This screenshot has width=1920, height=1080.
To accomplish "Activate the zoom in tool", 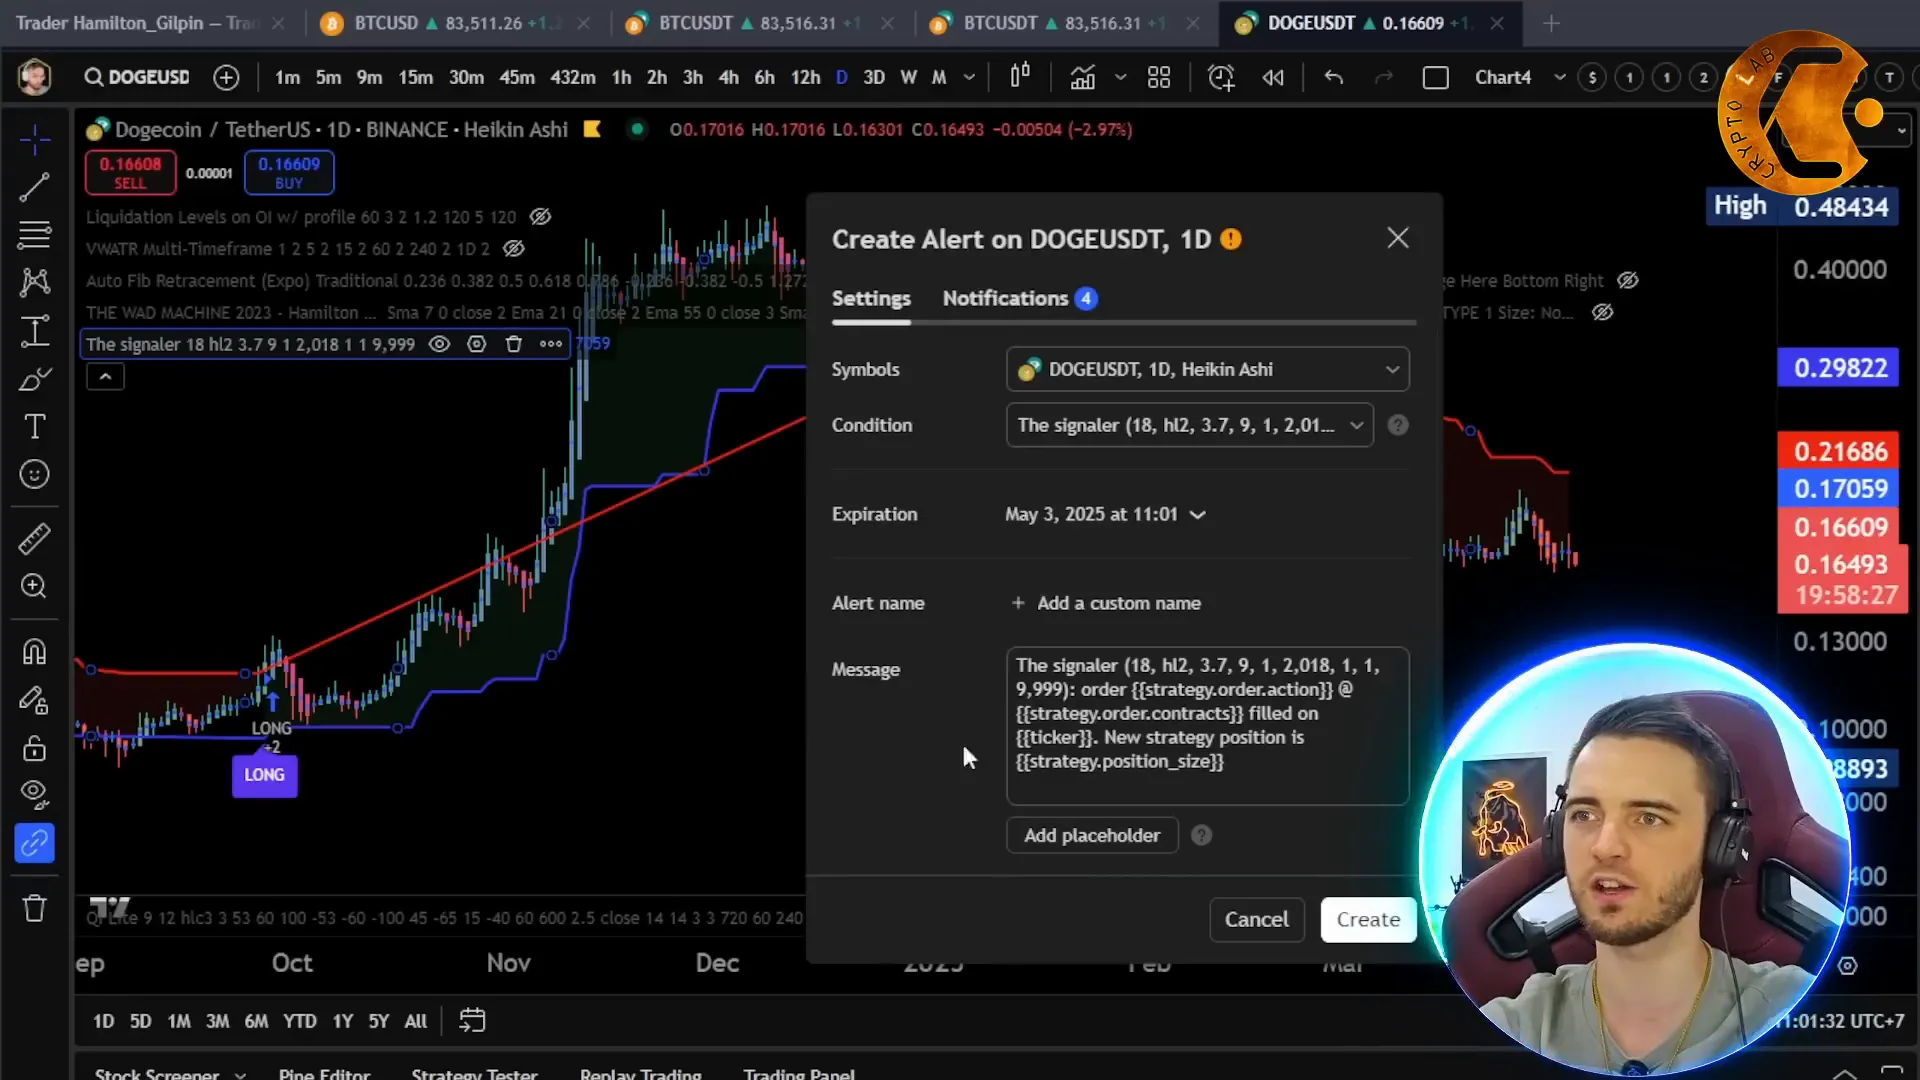I will (34, 587).
